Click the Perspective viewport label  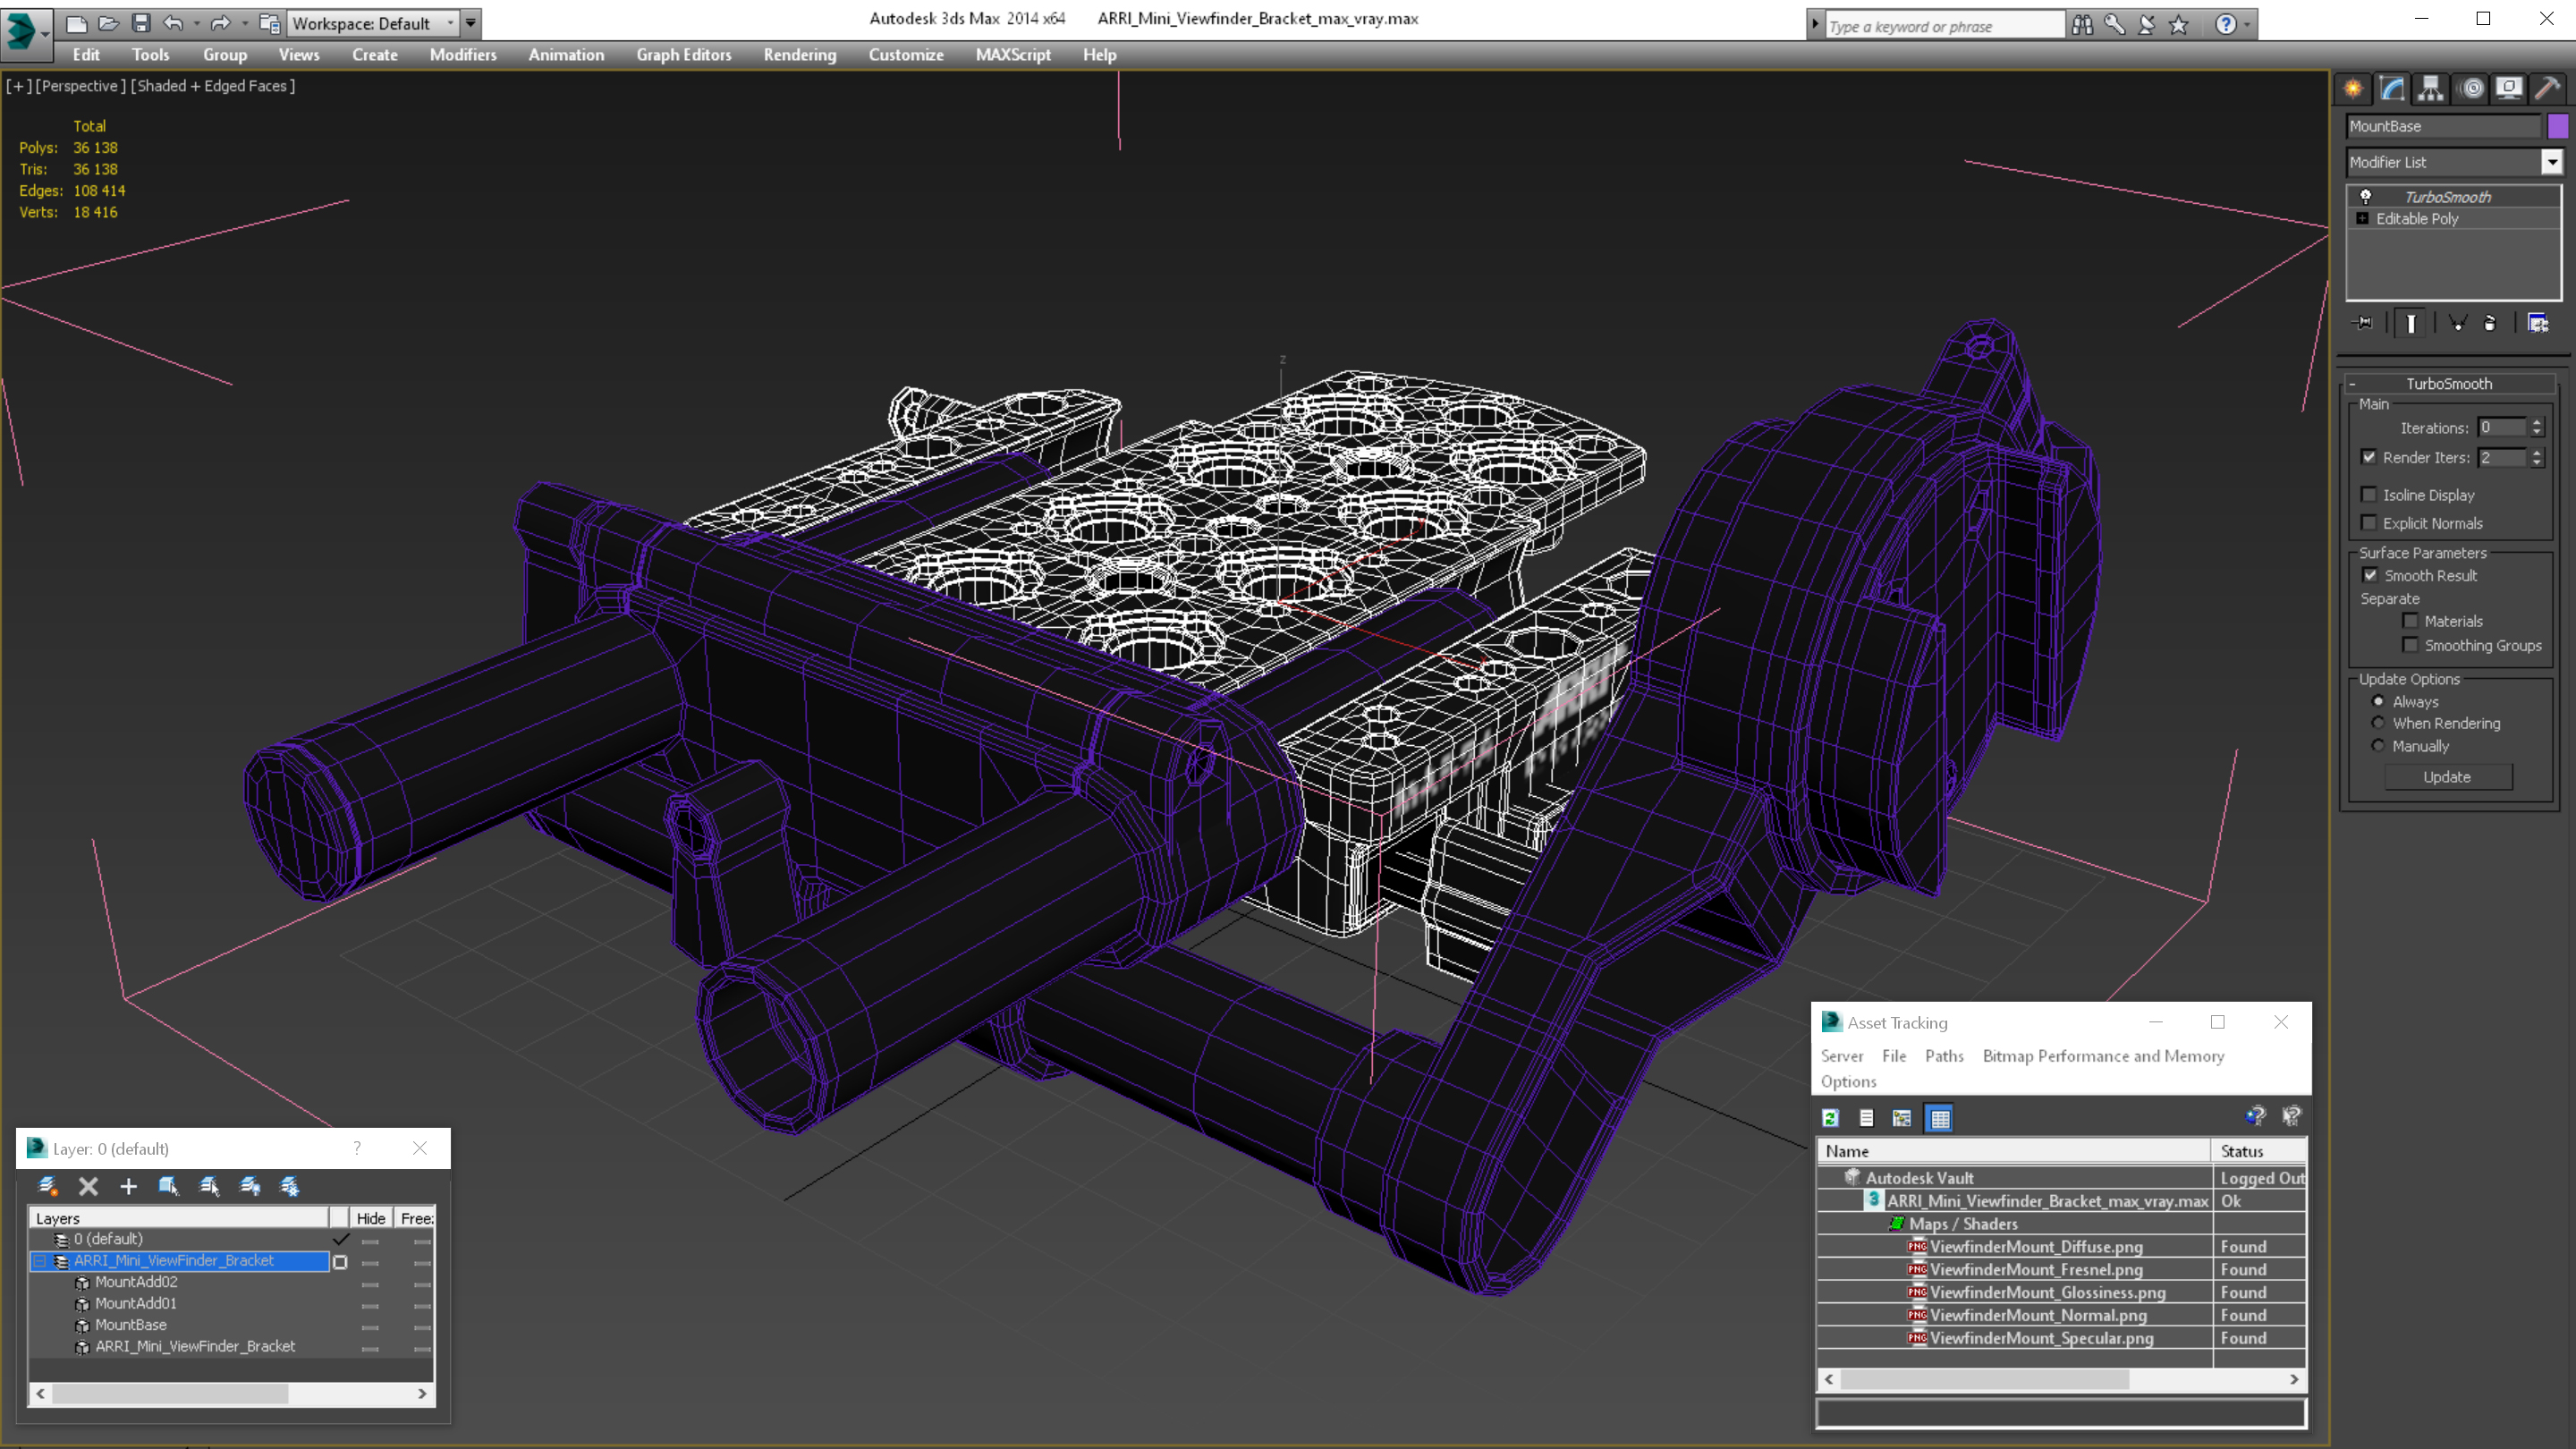(81, 86)
